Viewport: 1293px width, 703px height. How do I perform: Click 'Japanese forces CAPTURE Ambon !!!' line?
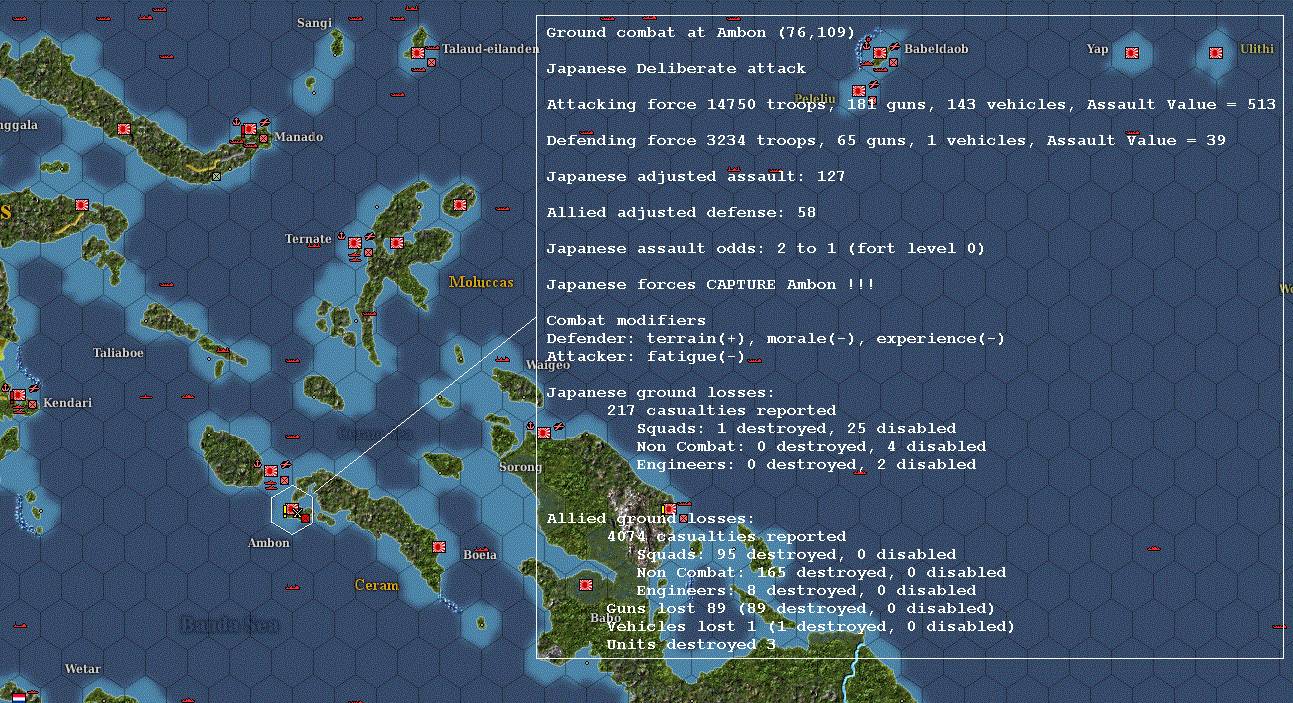[711, 285]
